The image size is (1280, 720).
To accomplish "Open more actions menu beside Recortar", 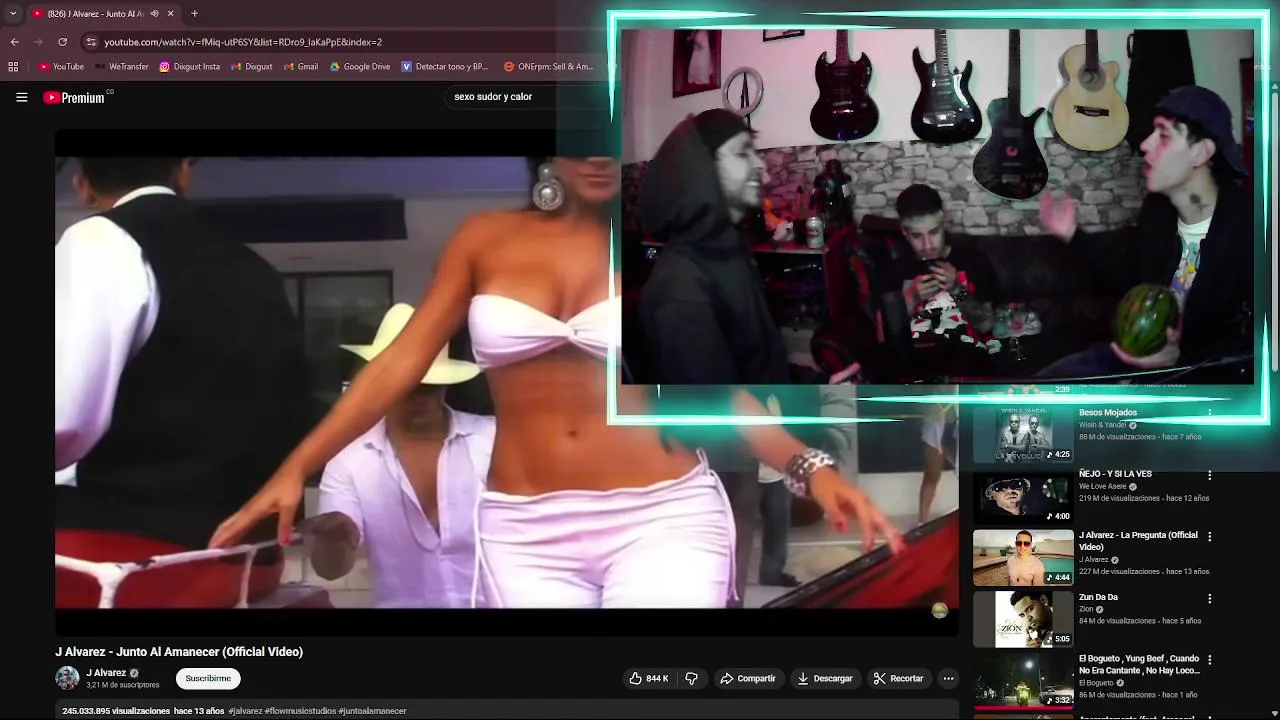I will coord(948,678).
